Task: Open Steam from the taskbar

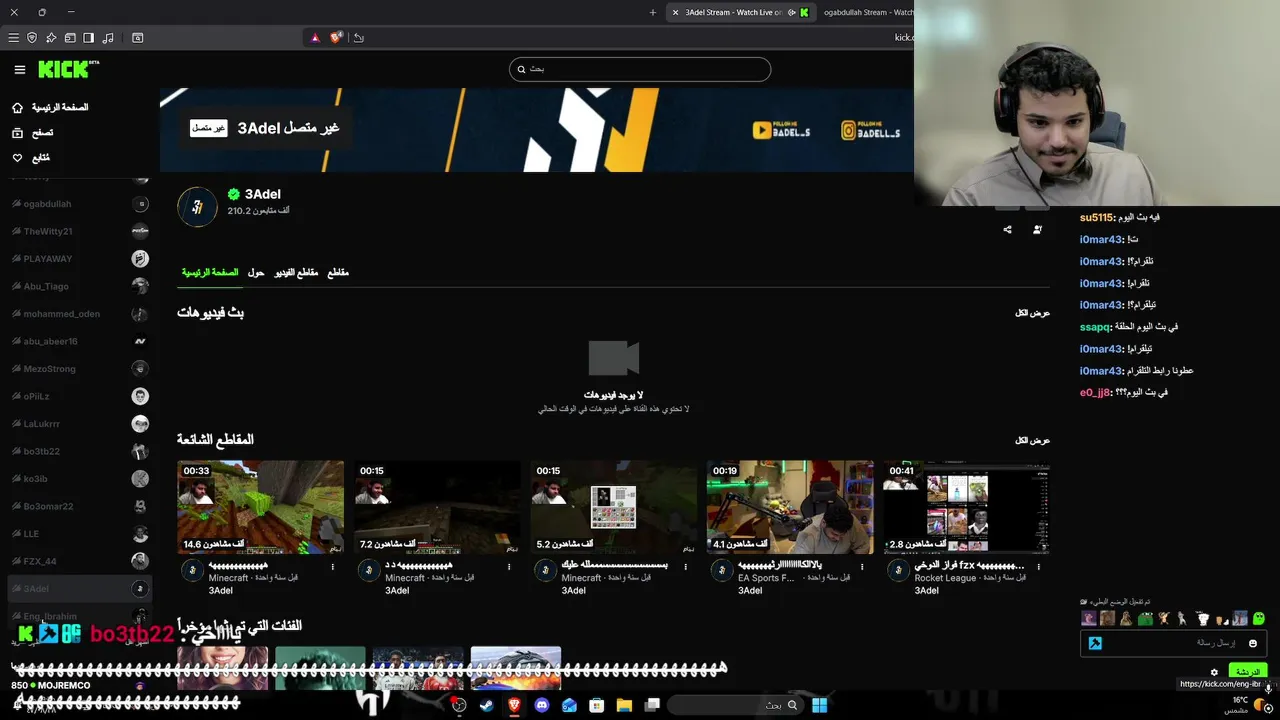Action: tap(486, 705)
